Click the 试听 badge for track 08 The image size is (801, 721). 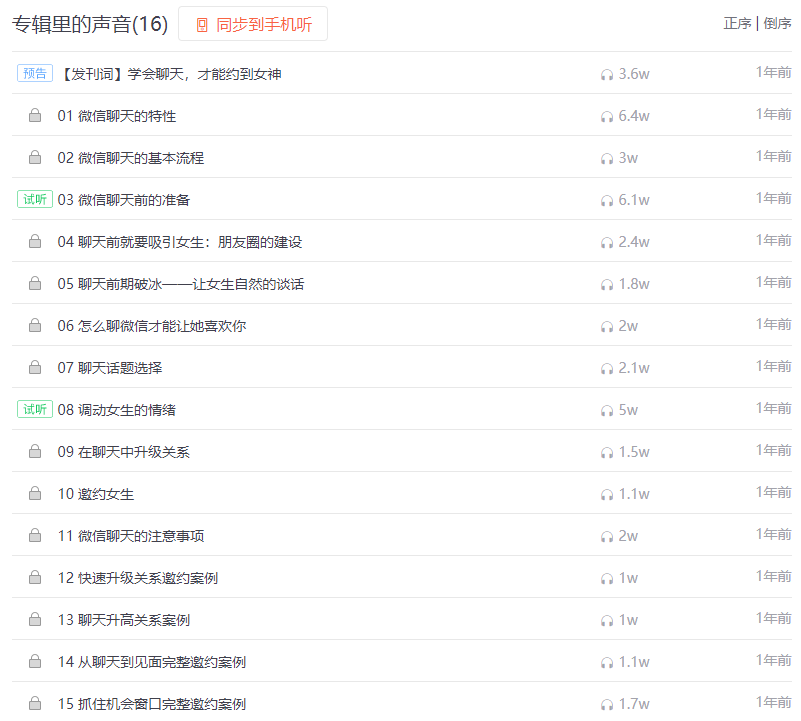point(35,409)
